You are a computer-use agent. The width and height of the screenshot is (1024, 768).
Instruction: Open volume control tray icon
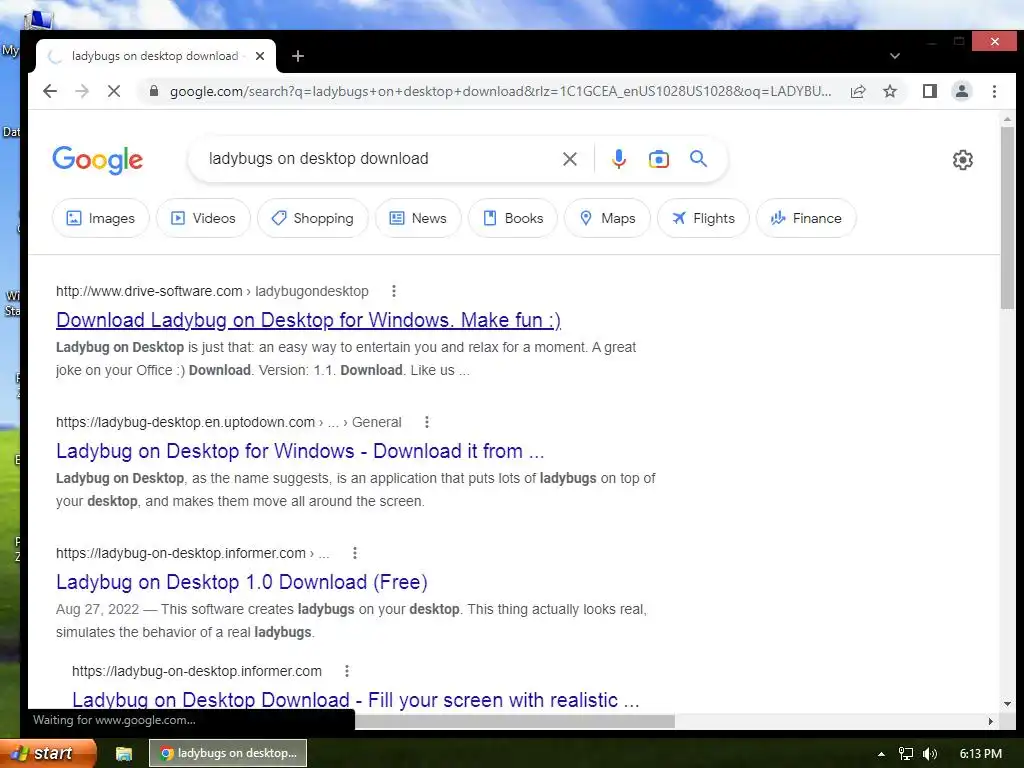[x=930, y=754]
